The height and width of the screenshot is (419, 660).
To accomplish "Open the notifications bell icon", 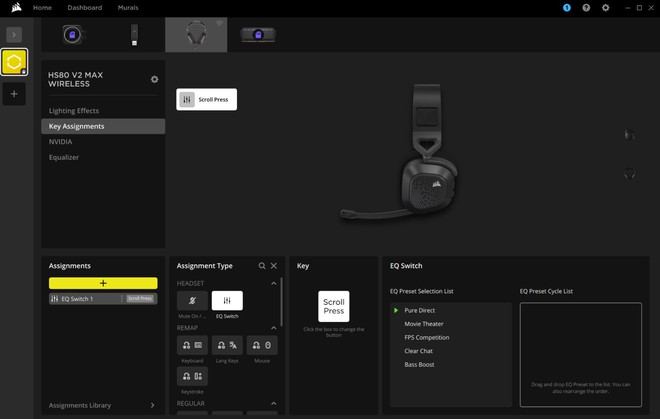I will (567, 8).
